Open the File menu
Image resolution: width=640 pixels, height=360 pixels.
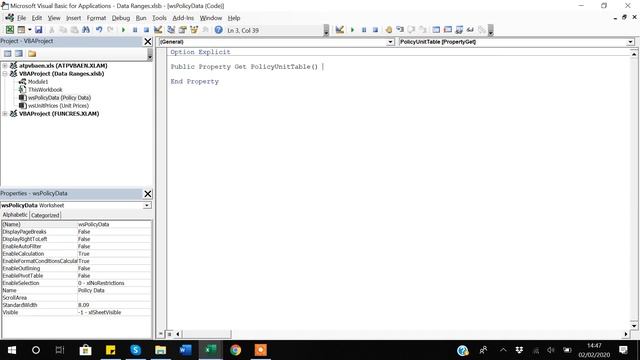pyautogui.click(x=21, y=18)
